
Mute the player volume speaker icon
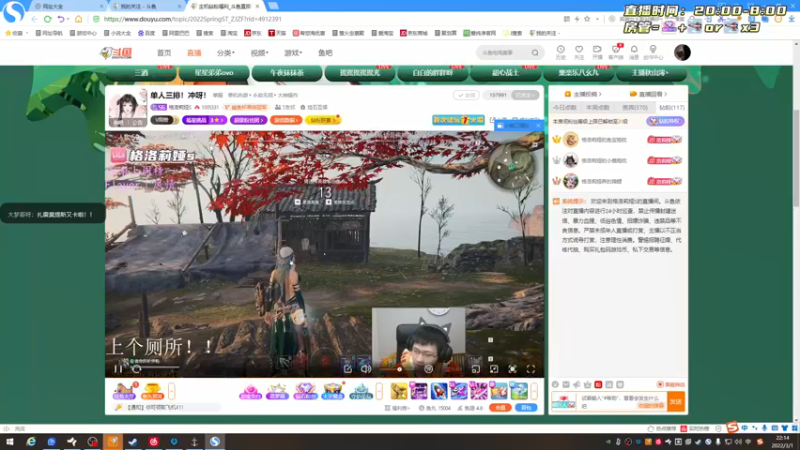[366, 369]
